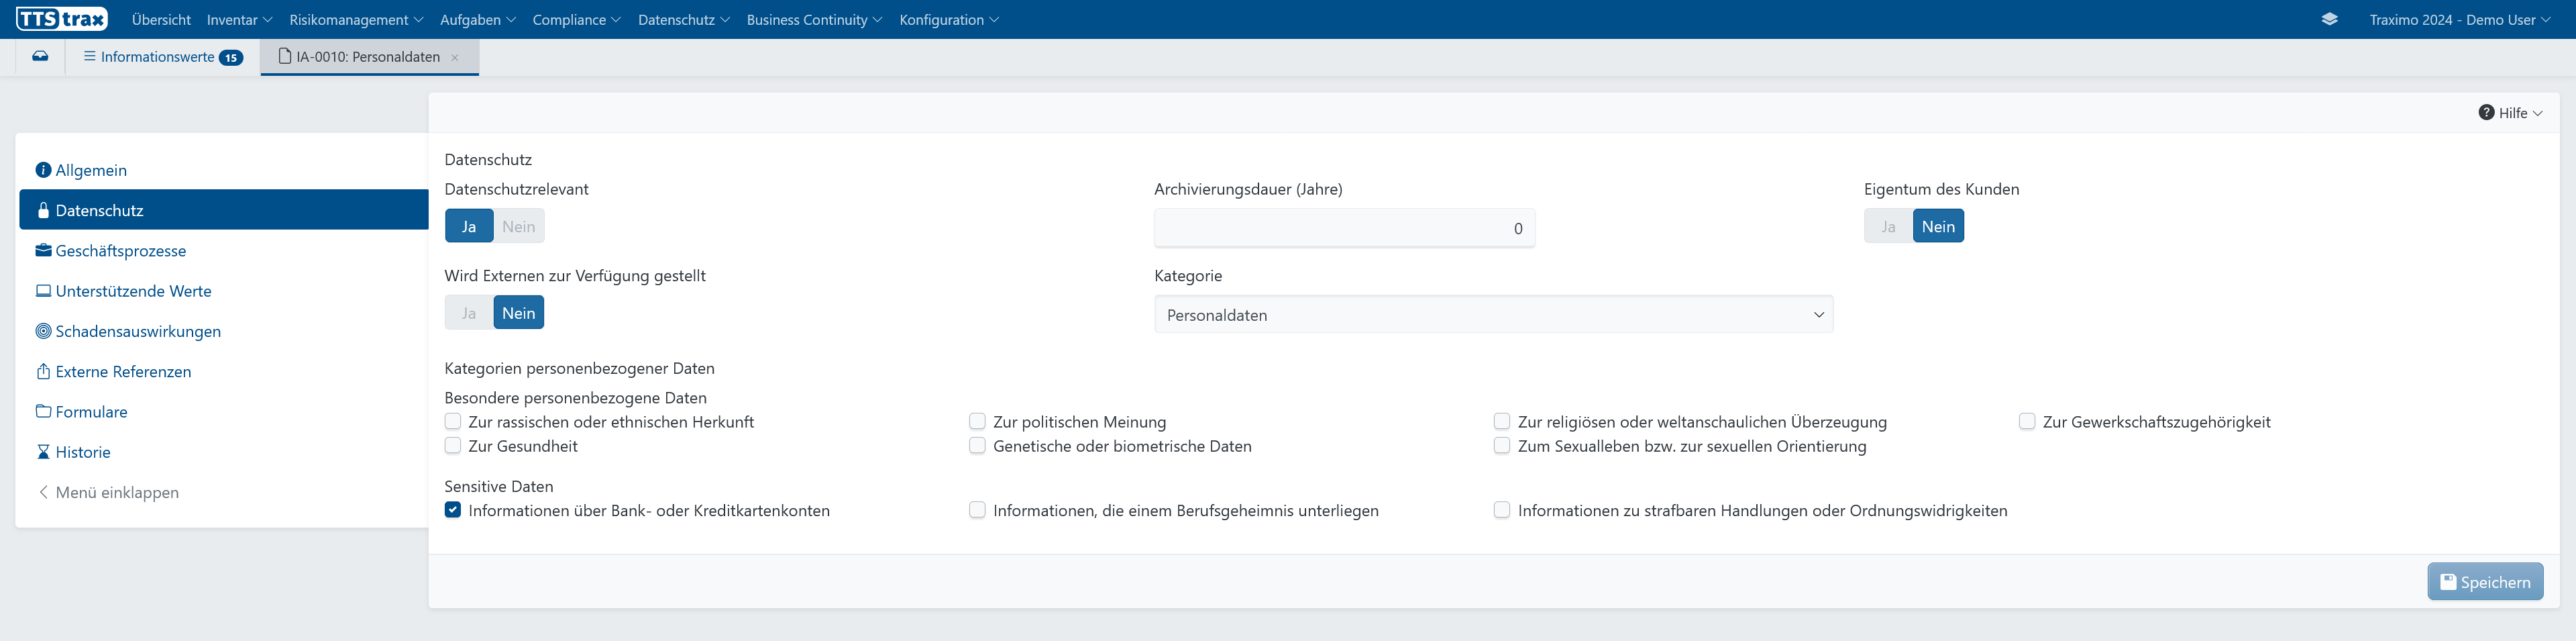Click the Formulare folder icon
2576x641 pixels.
43,411
